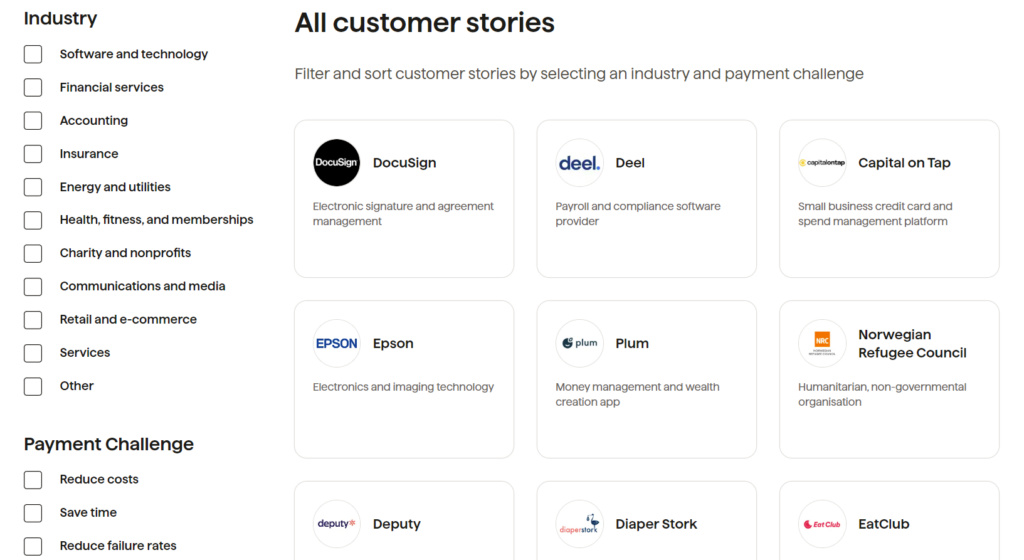Click the Plum logo icon

[x=579, y=344]
